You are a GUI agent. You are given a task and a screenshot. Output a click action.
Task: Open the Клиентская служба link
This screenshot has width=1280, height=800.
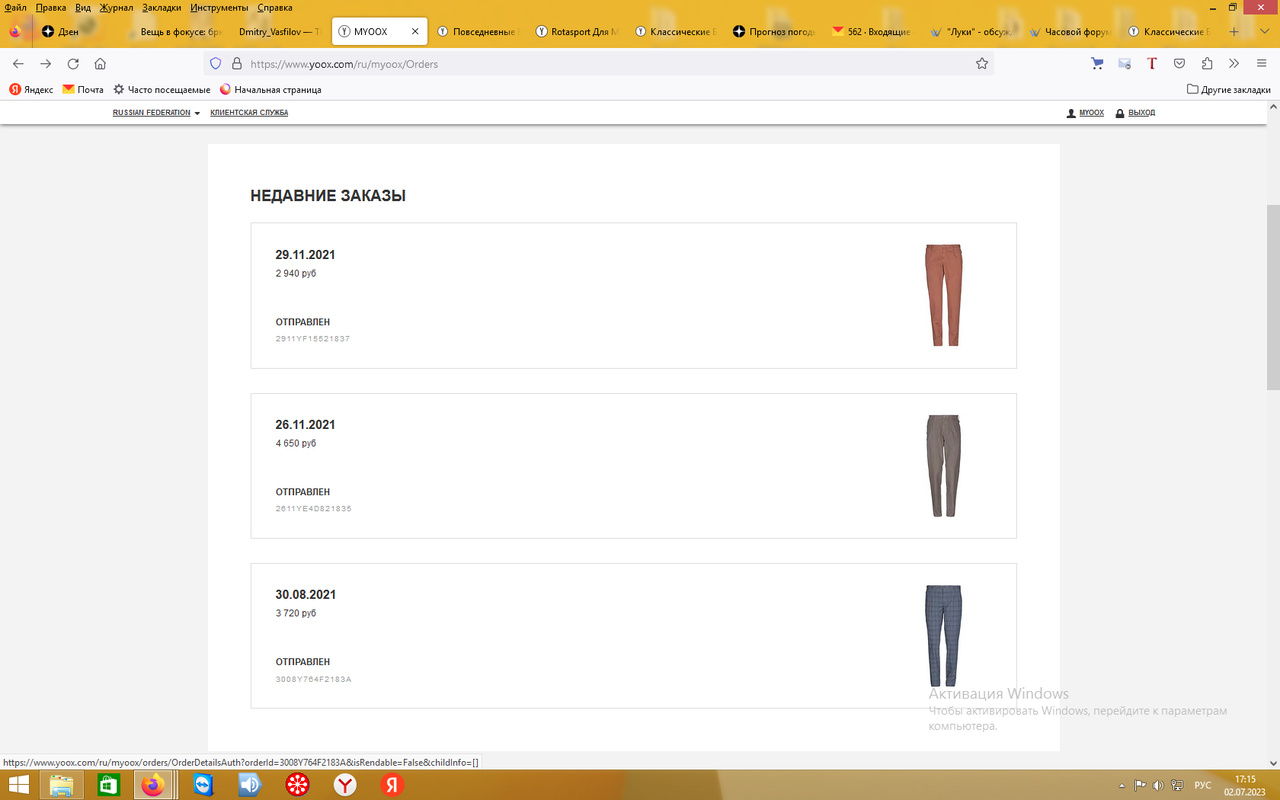[249, 113]
